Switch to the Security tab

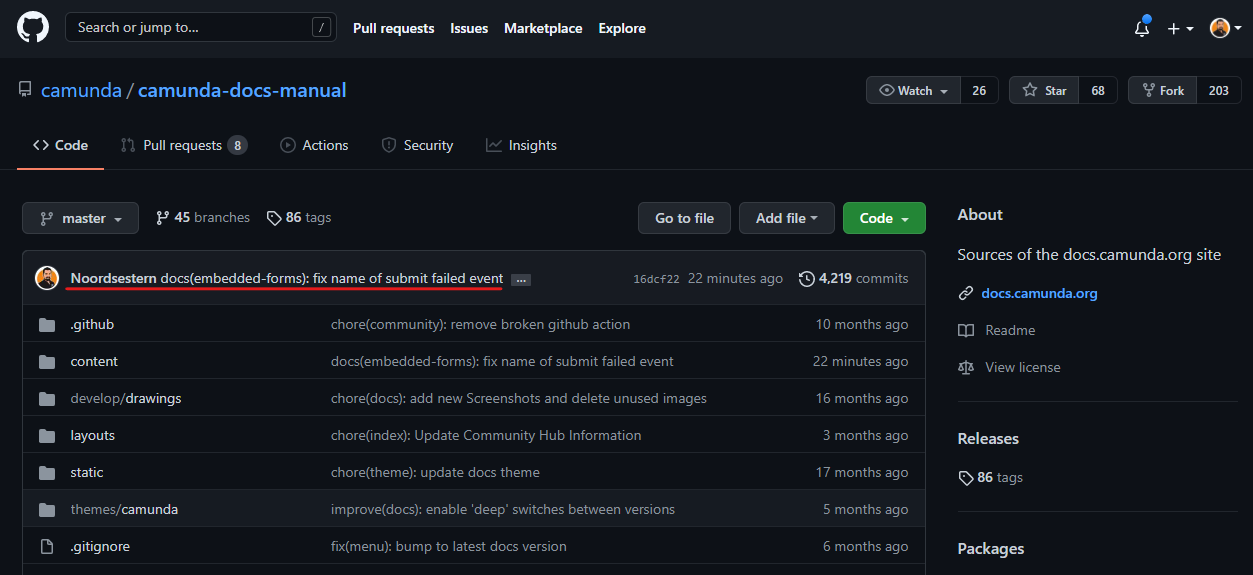(417, 145)
